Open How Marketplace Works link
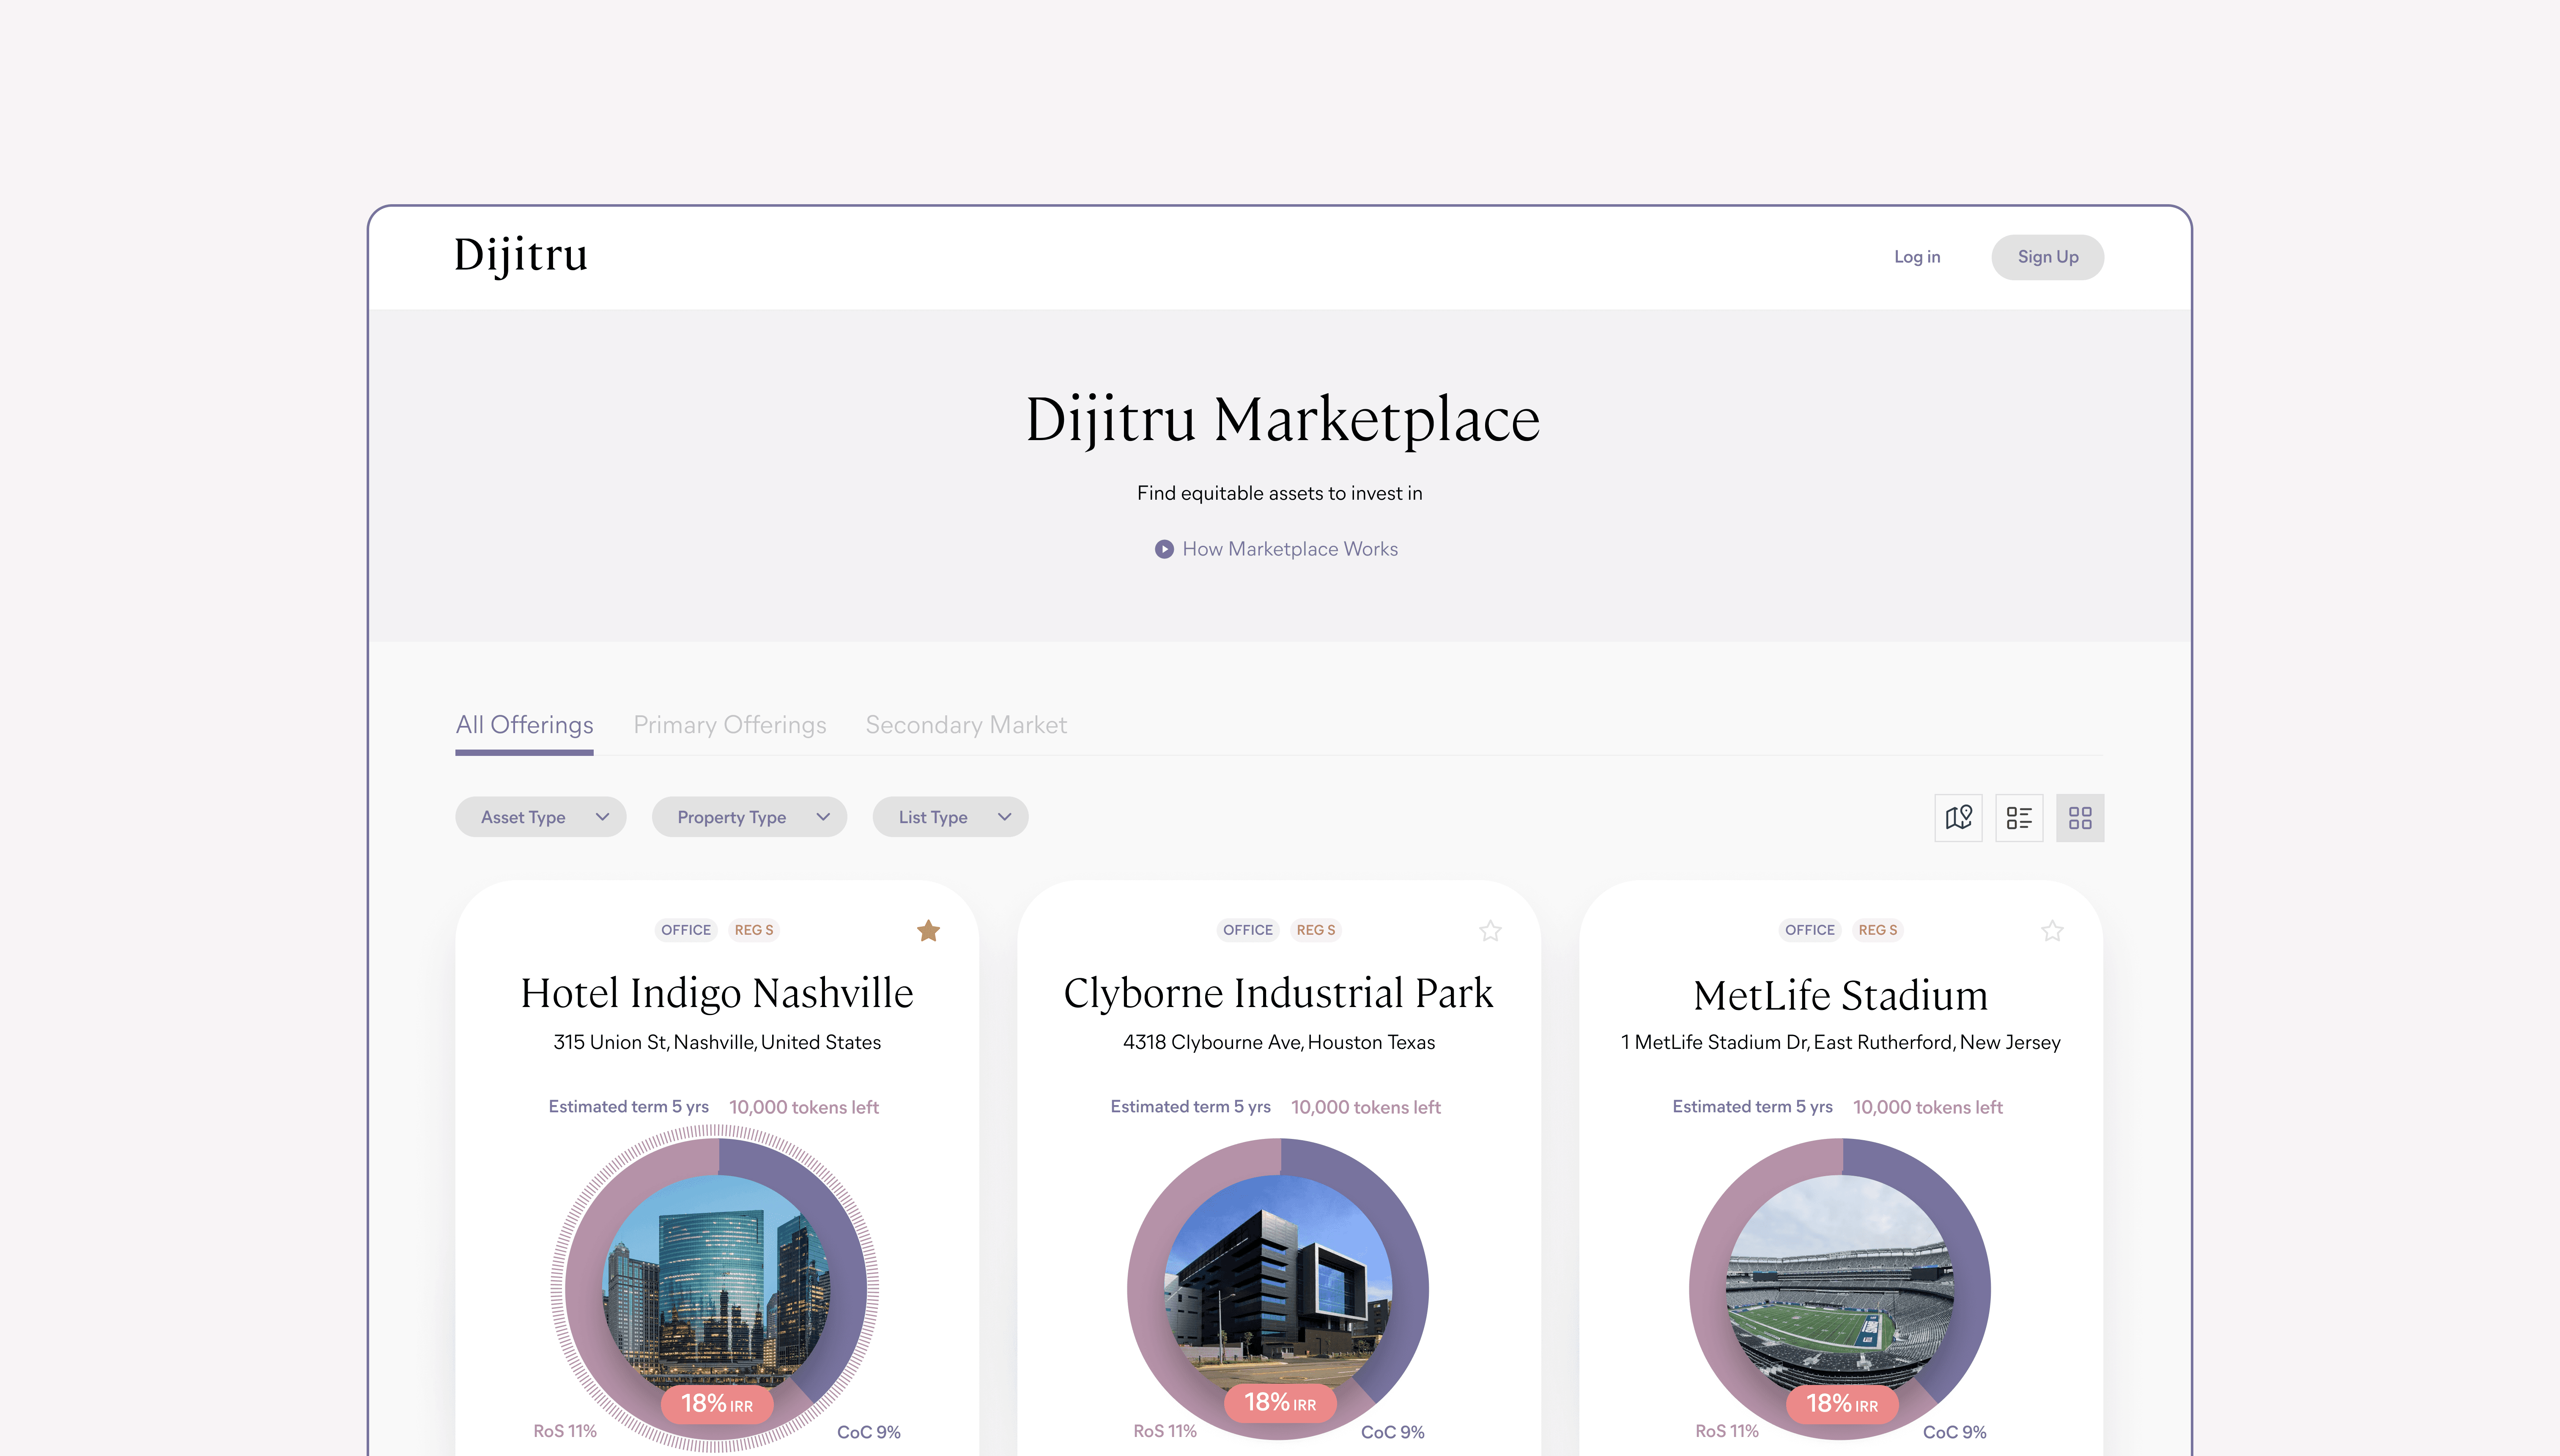The height and width of the screenshot is (1456, 2560). click(1290, 549)
